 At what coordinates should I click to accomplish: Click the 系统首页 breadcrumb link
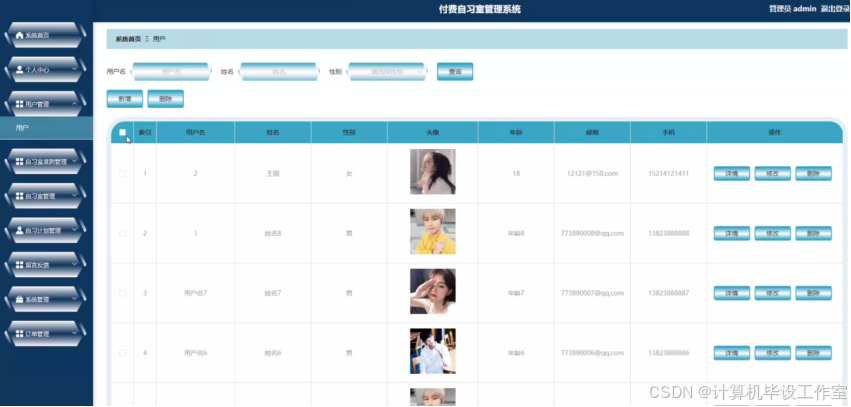point(128,39)
